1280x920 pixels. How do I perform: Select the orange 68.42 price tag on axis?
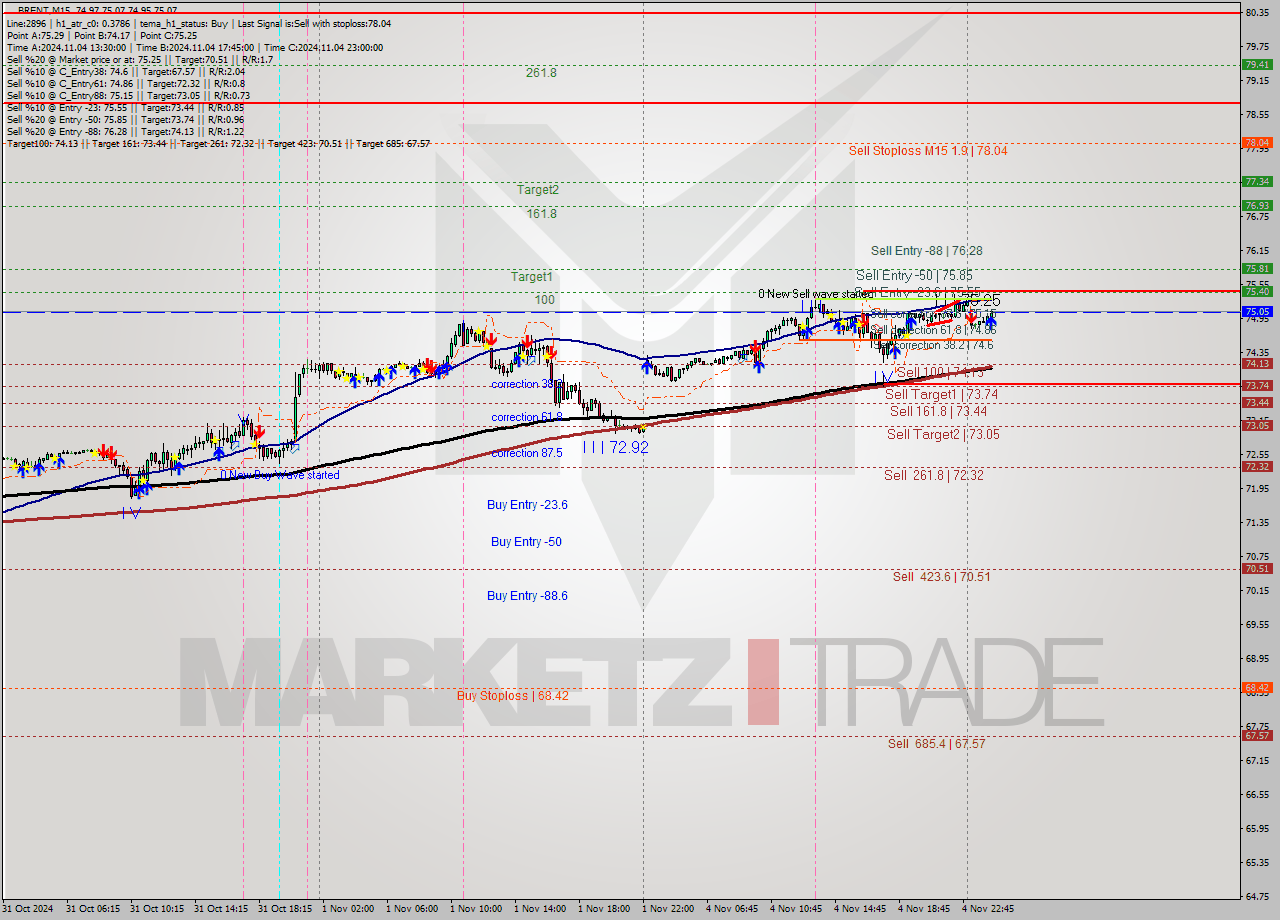tap(1256, 687)
